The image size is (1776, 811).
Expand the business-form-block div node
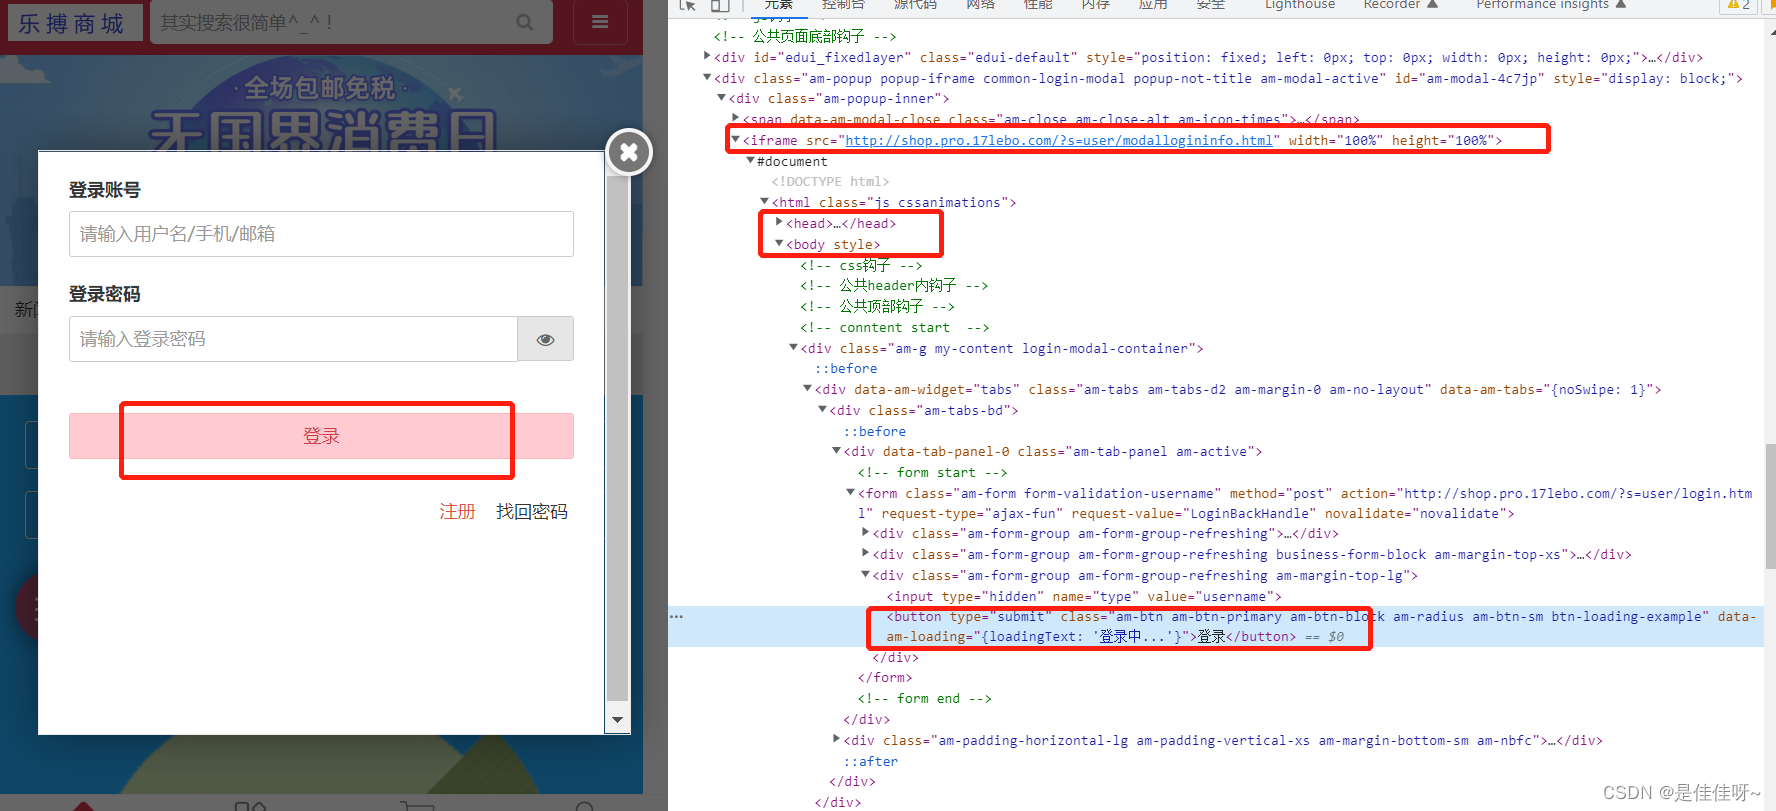click(866, 554)
